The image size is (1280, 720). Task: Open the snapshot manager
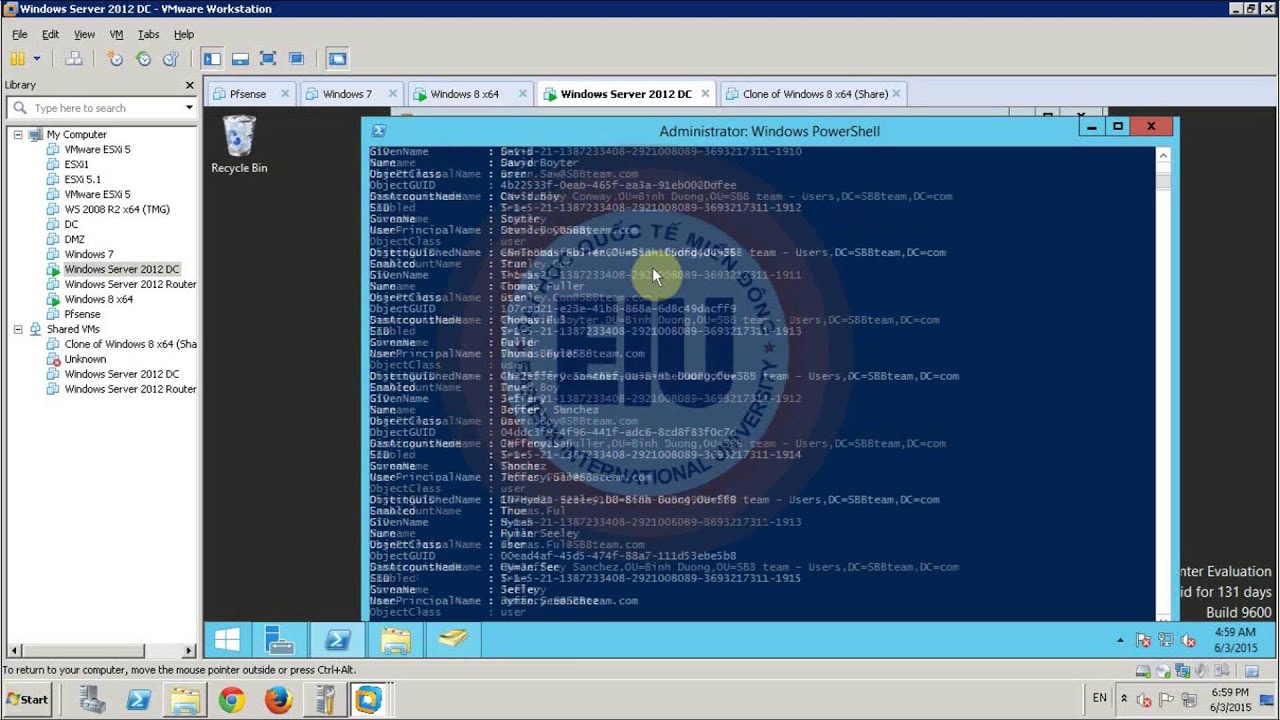tap(171, 59)
